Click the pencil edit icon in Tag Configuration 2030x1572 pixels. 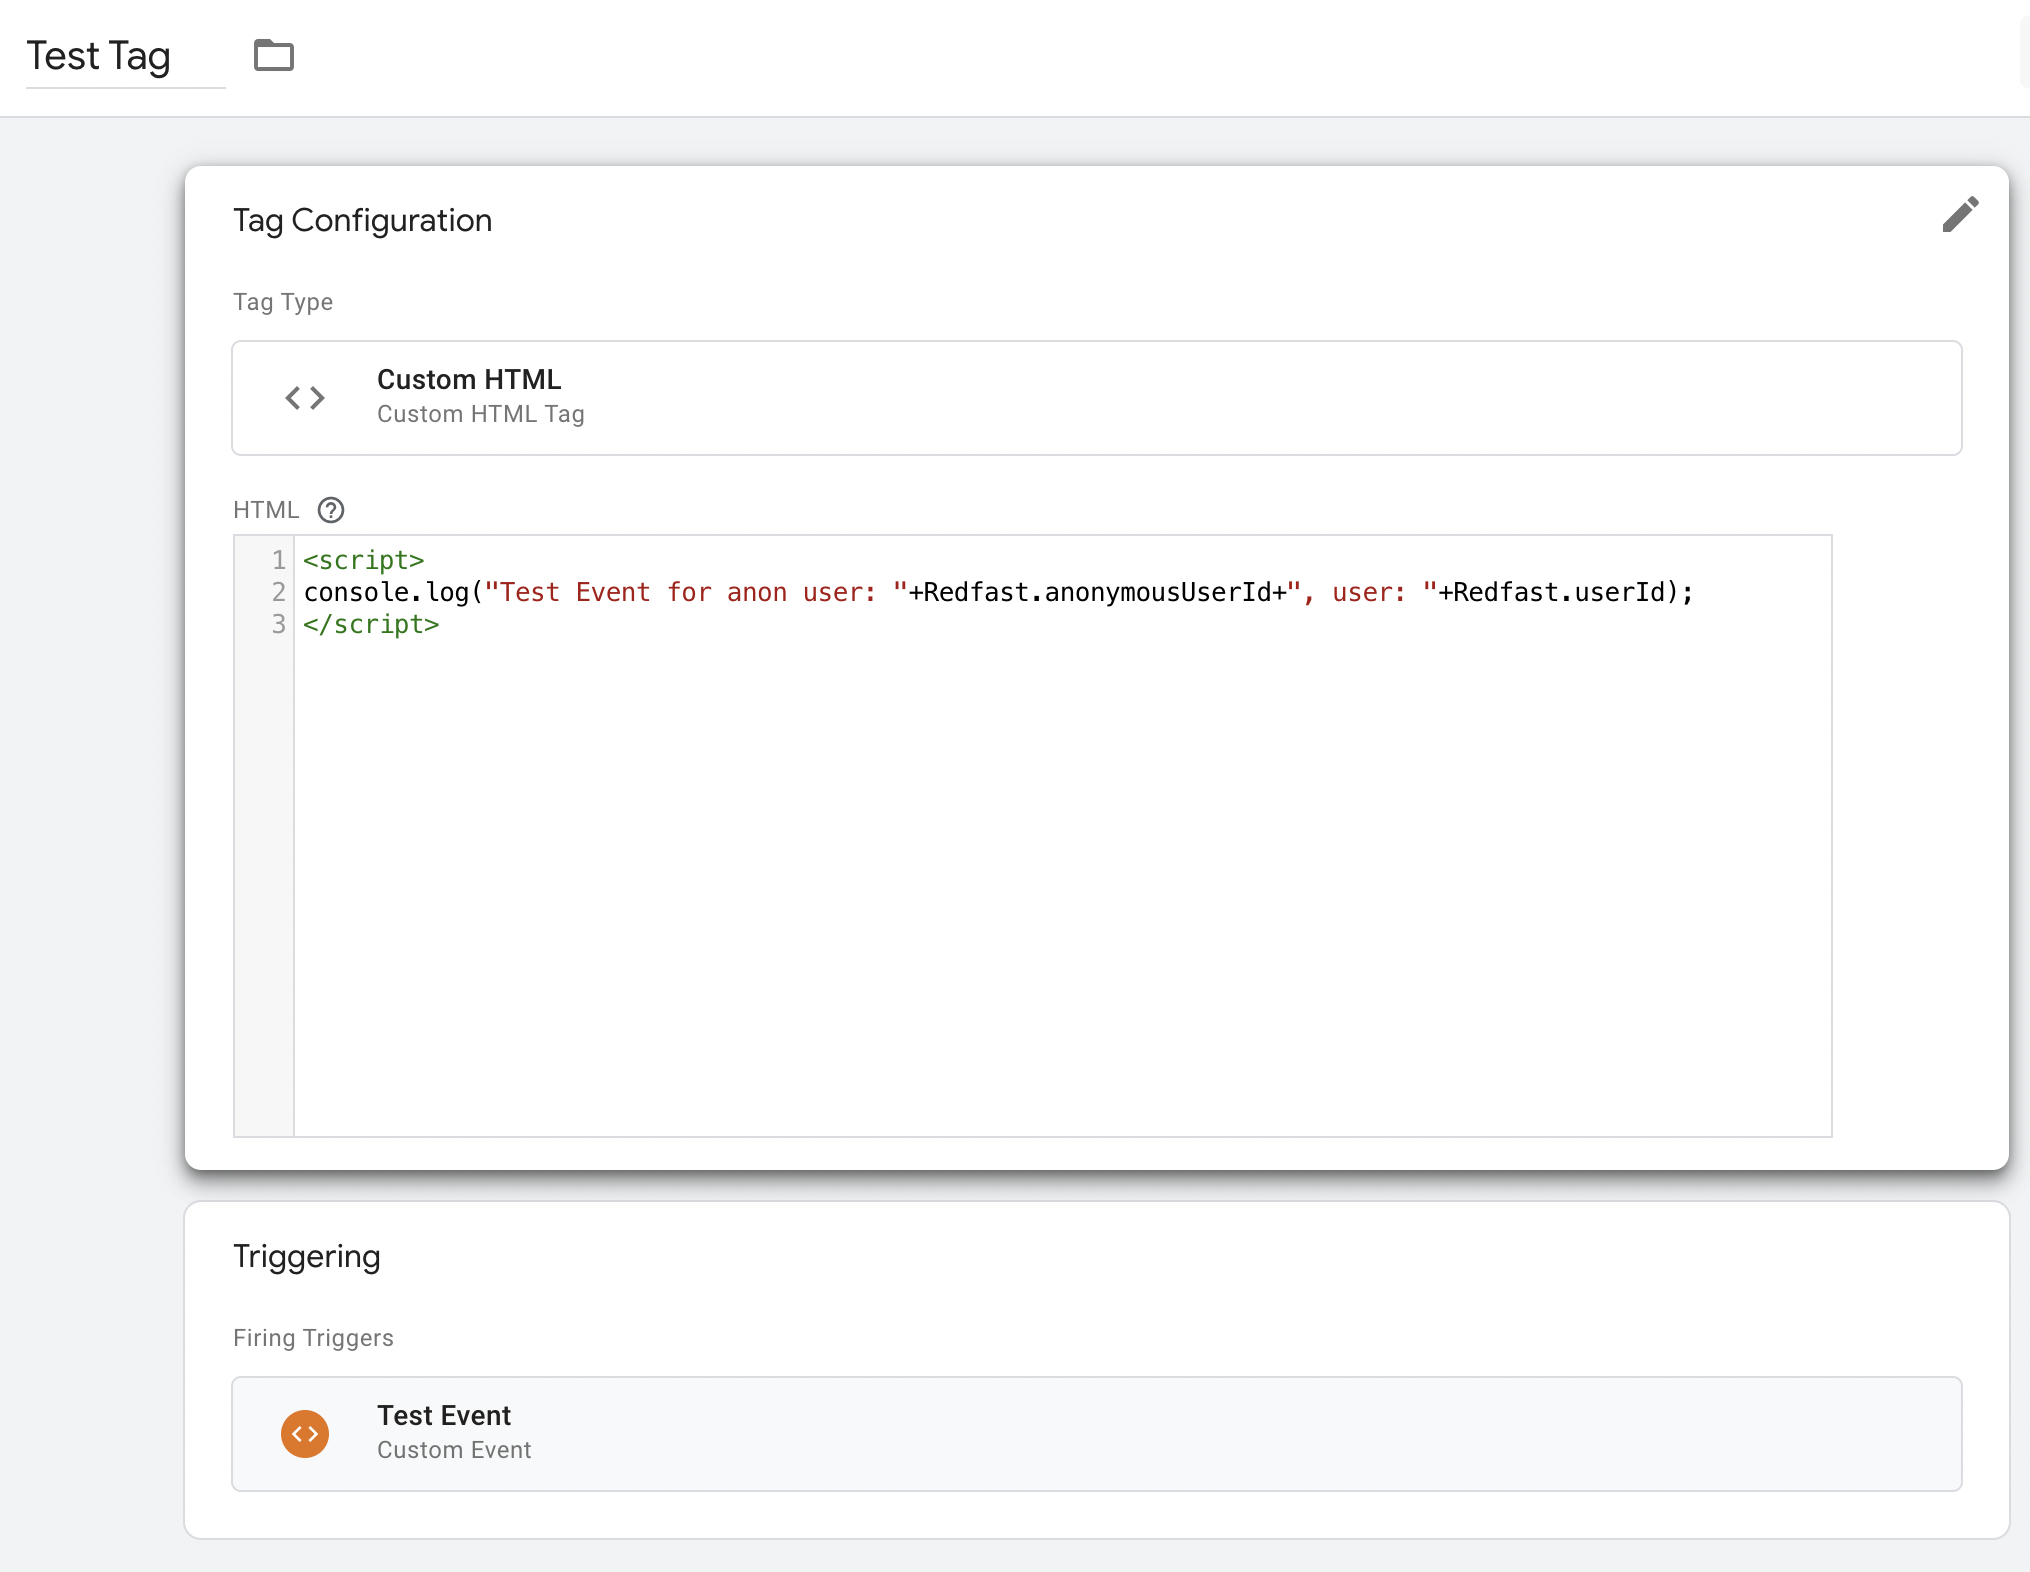pos(1960,214)
